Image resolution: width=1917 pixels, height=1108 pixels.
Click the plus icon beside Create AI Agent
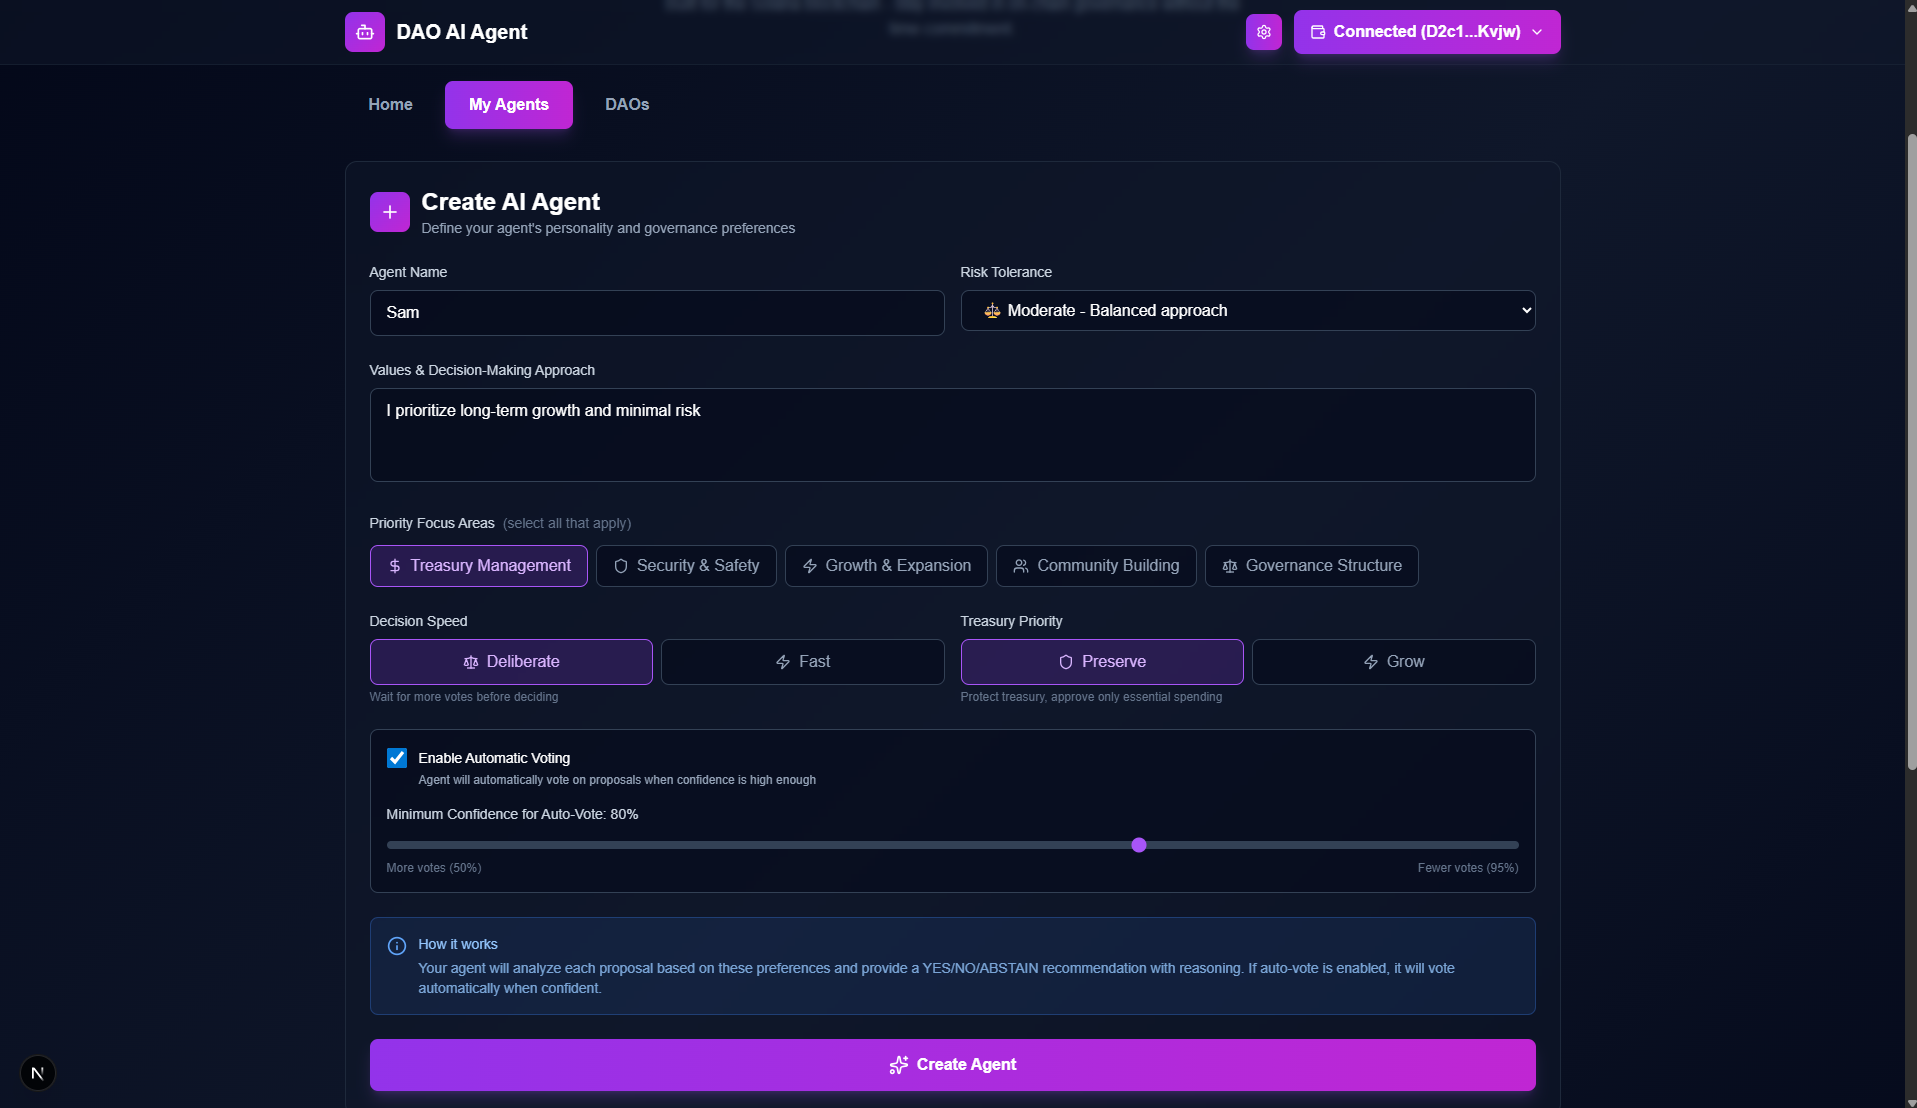(389, 211)
